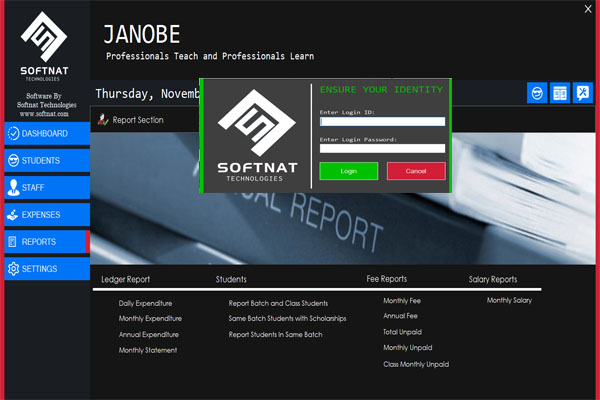Image resolution: width=600 pixels, height=400 pixels.
Task: Open the Daily Expenditure report
Action: coord(145,303)
